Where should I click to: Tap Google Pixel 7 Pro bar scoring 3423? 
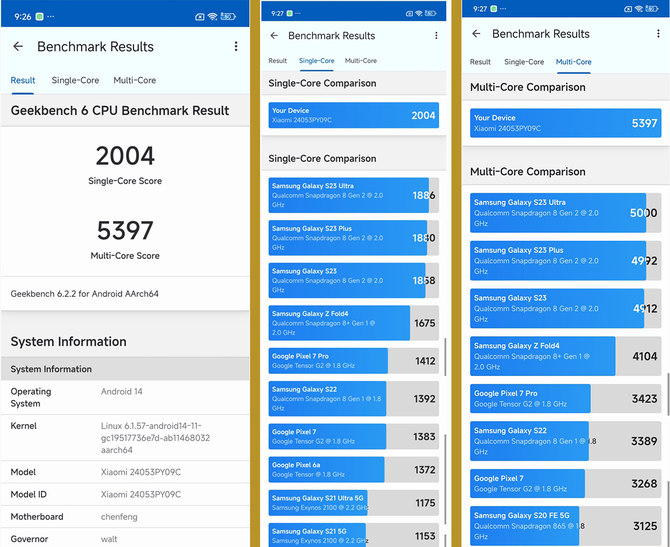pyautogui.click(x=565, y=399)
